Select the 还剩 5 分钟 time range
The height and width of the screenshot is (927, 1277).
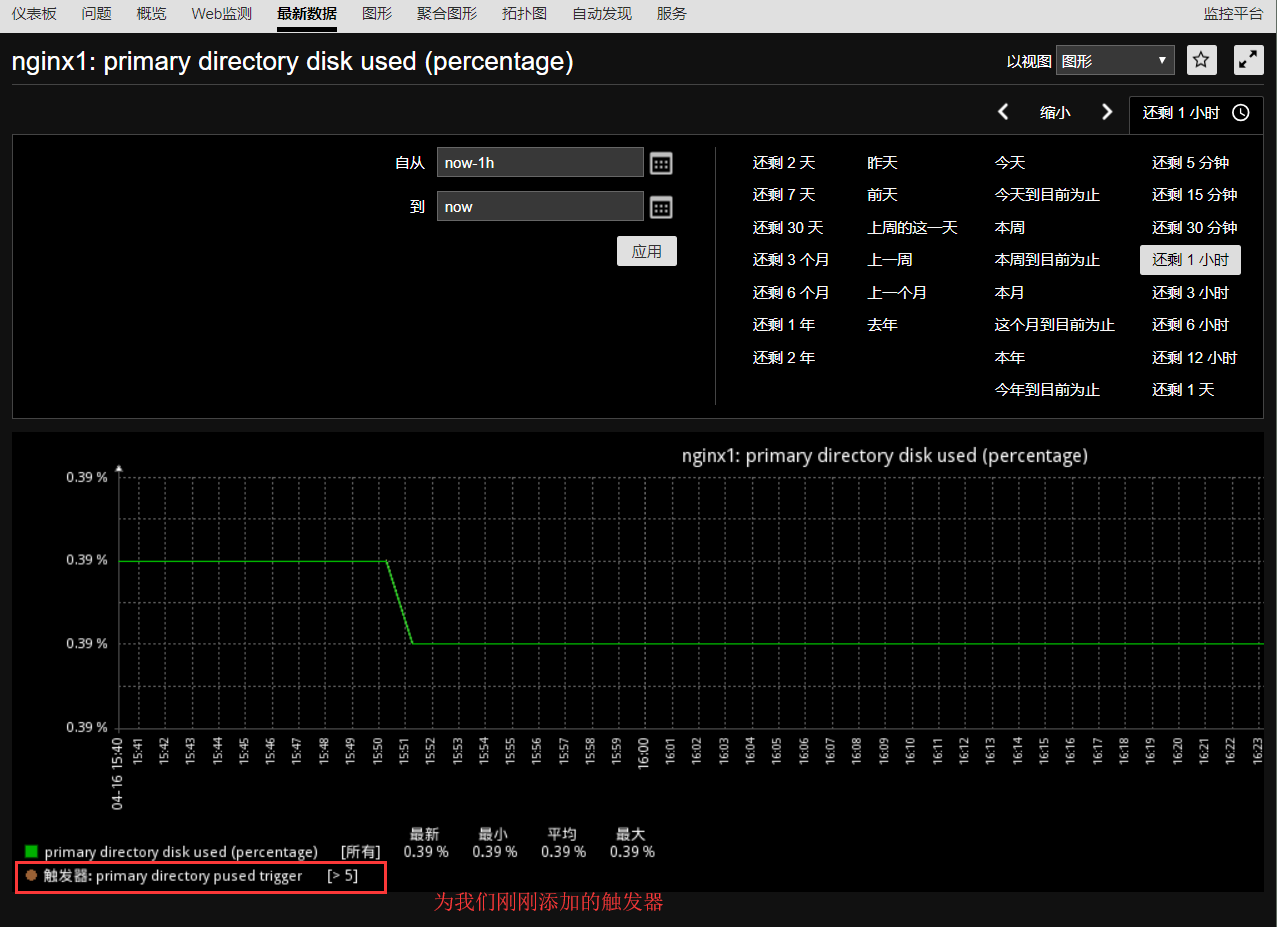(x=1190, y=163)
